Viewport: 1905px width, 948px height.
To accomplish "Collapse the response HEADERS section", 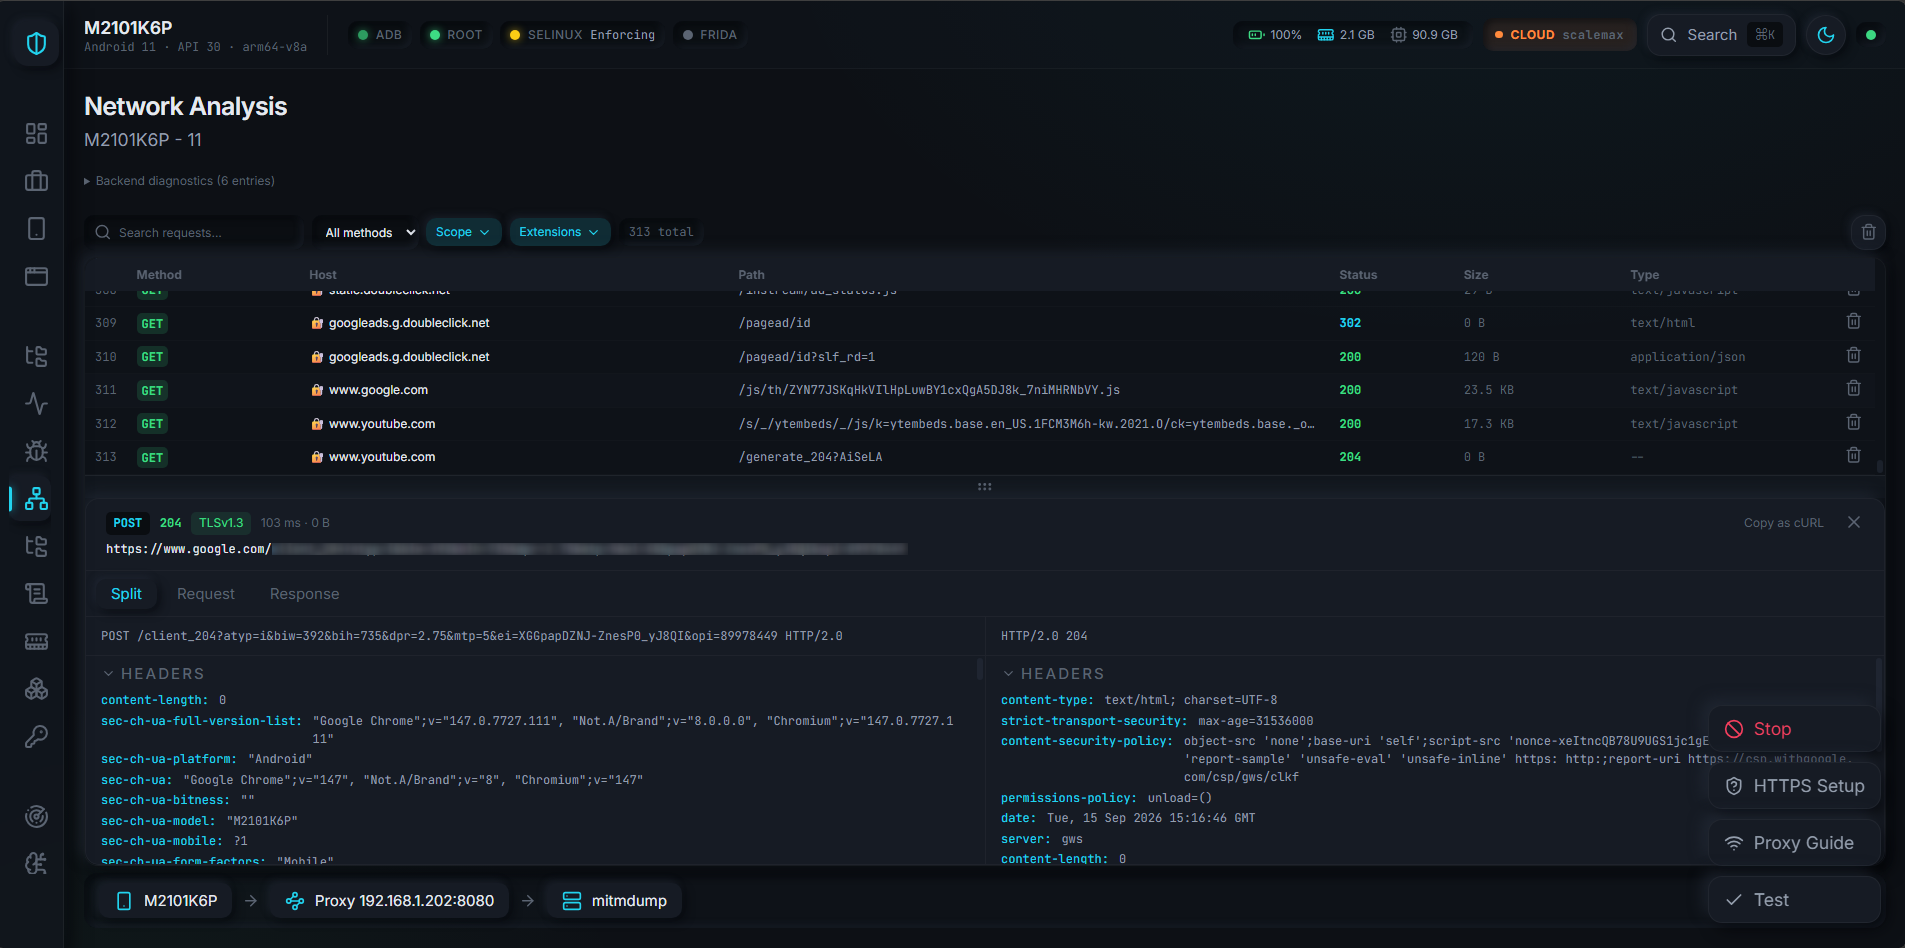I will tap(1053, 674).
